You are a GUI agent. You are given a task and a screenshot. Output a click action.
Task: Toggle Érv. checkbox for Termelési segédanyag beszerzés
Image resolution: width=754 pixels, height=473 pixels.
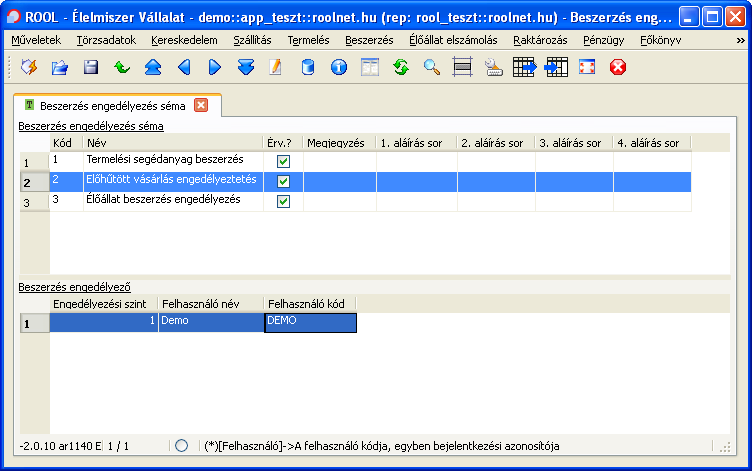(x=284, y=162)
